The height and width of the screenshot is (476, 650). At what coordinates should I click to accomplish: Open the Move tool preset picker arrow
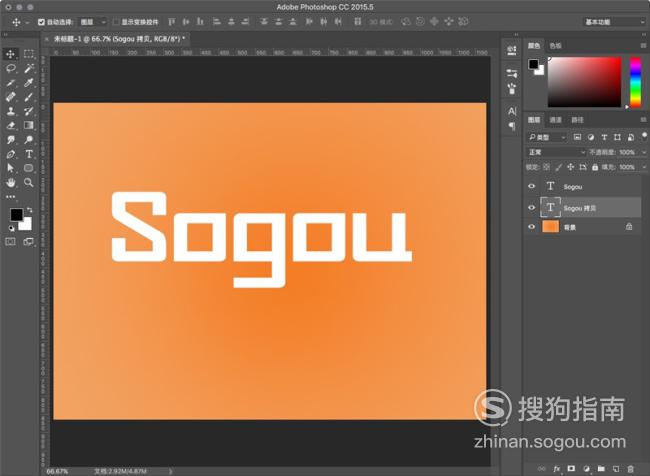coord(27,22)
